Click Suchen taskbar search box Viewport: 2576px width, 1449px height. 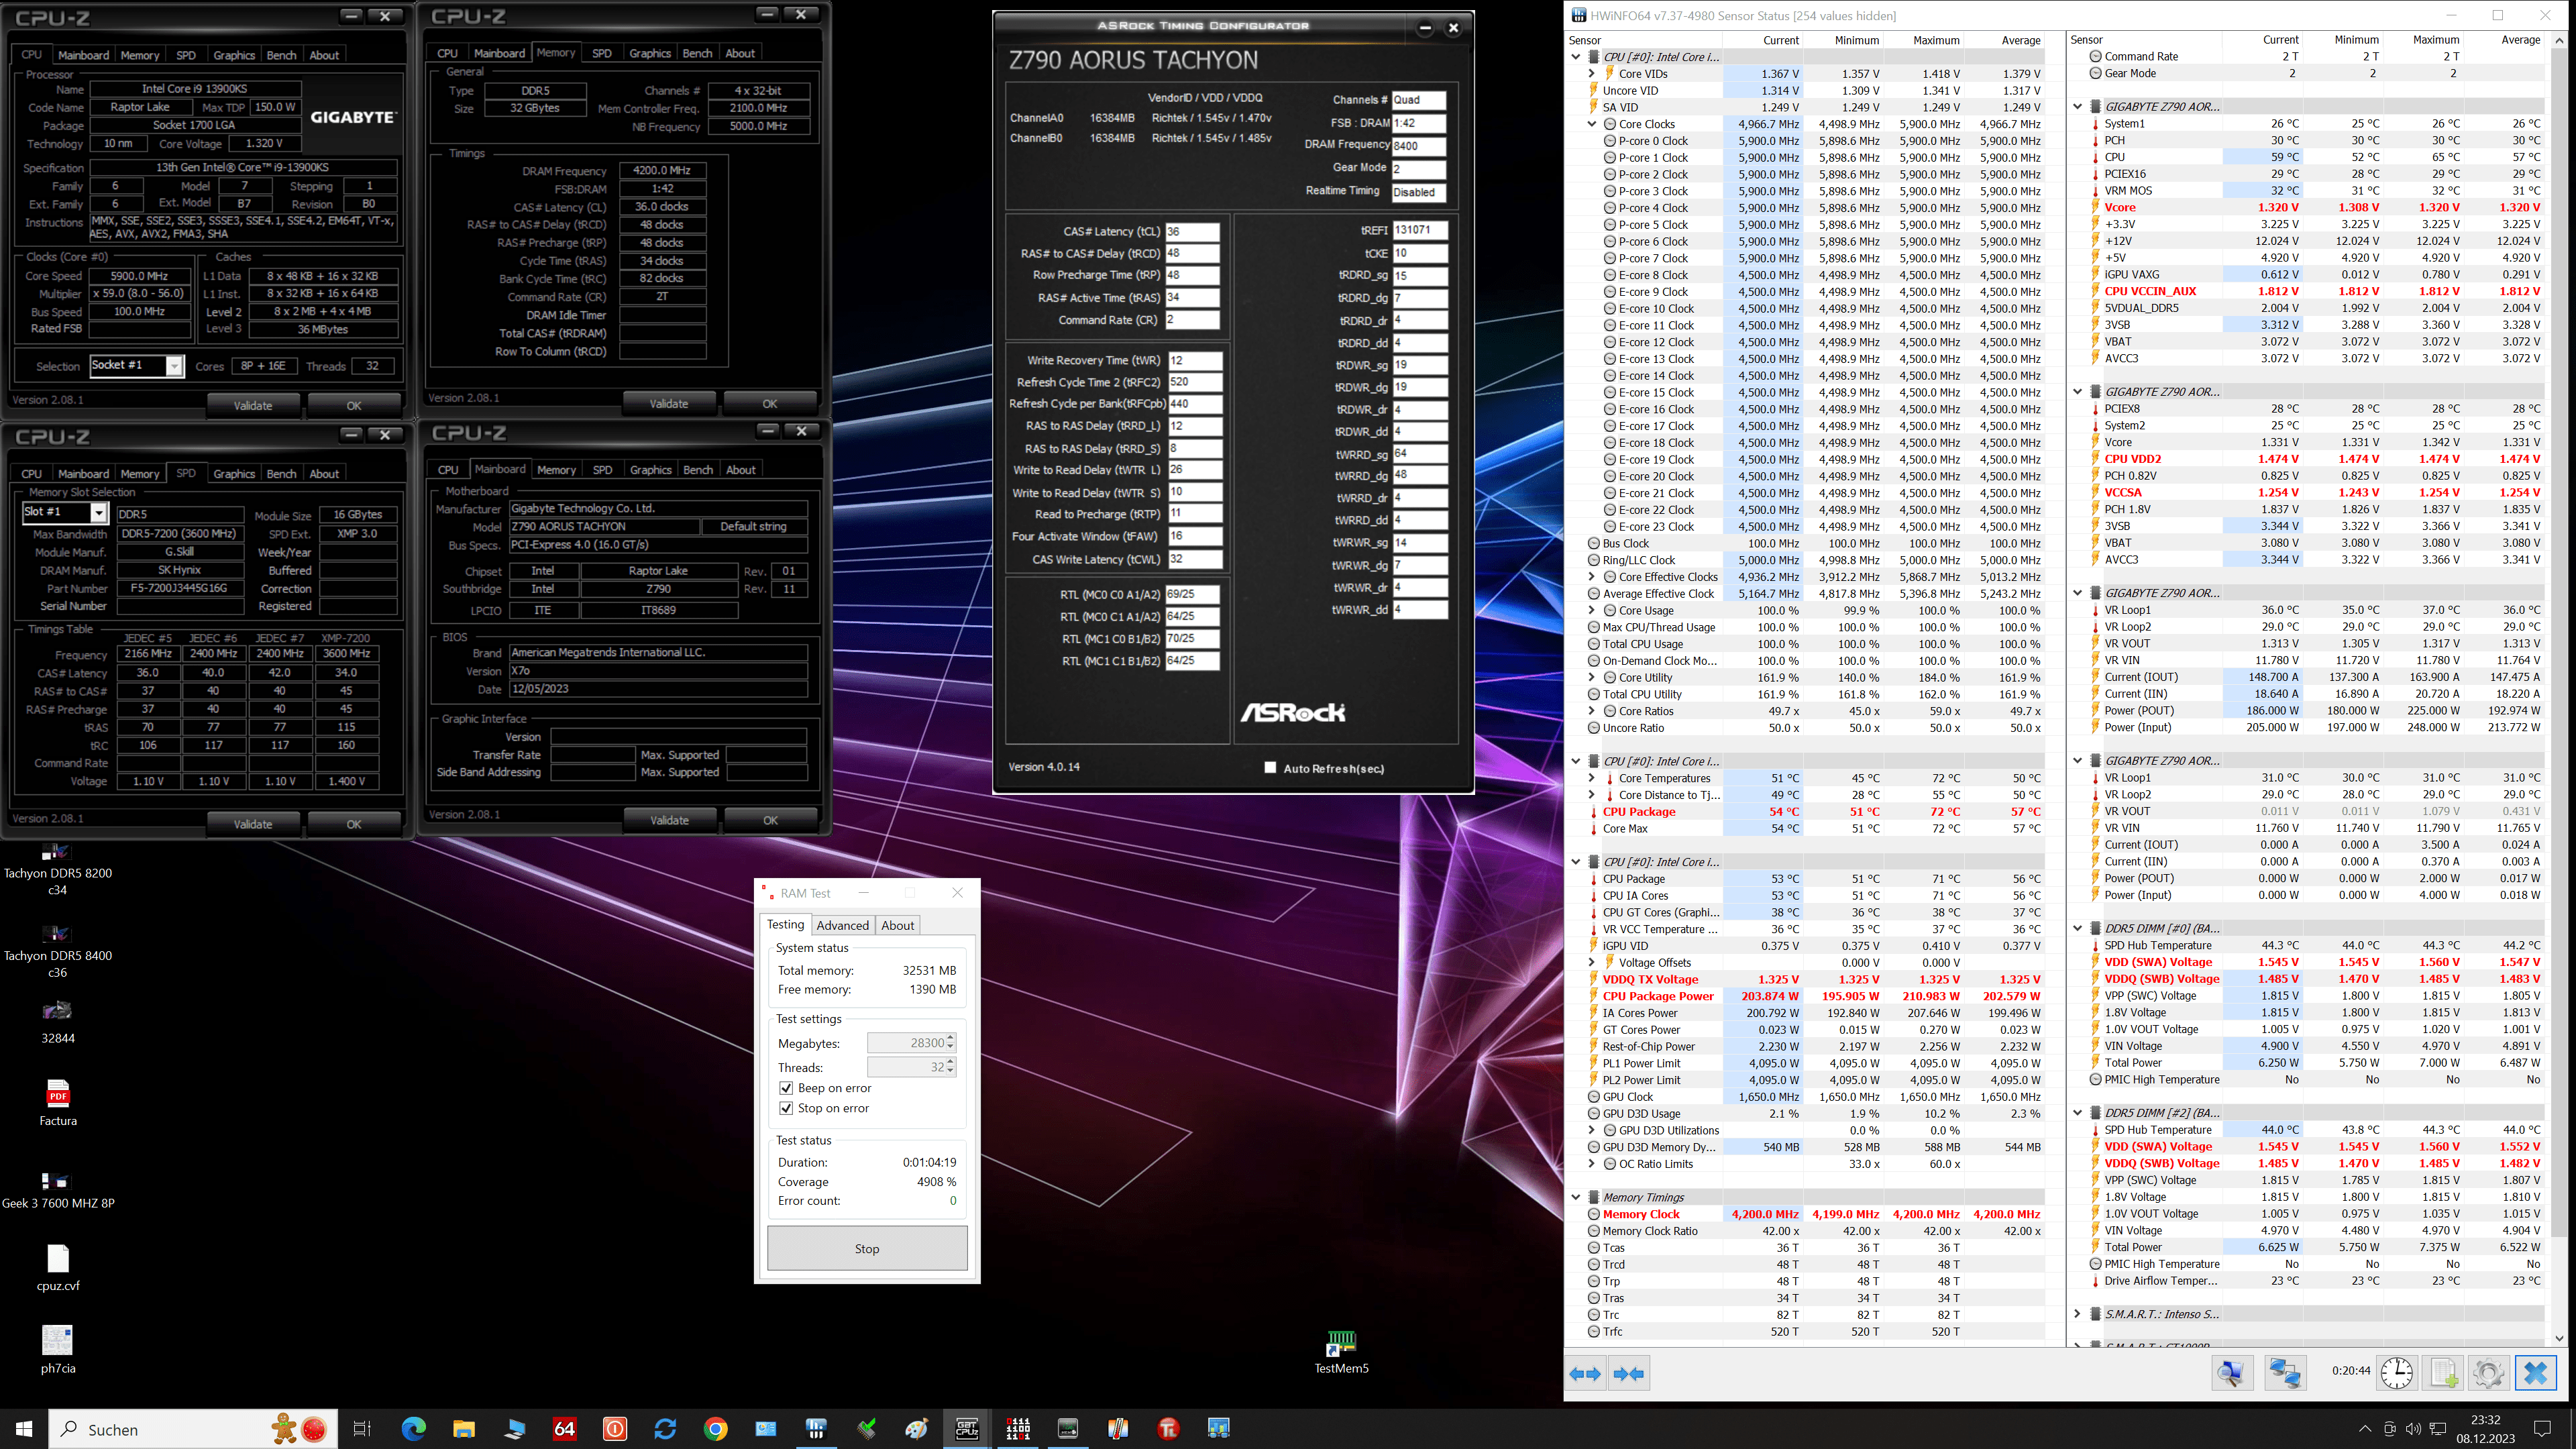[193, 1429]
